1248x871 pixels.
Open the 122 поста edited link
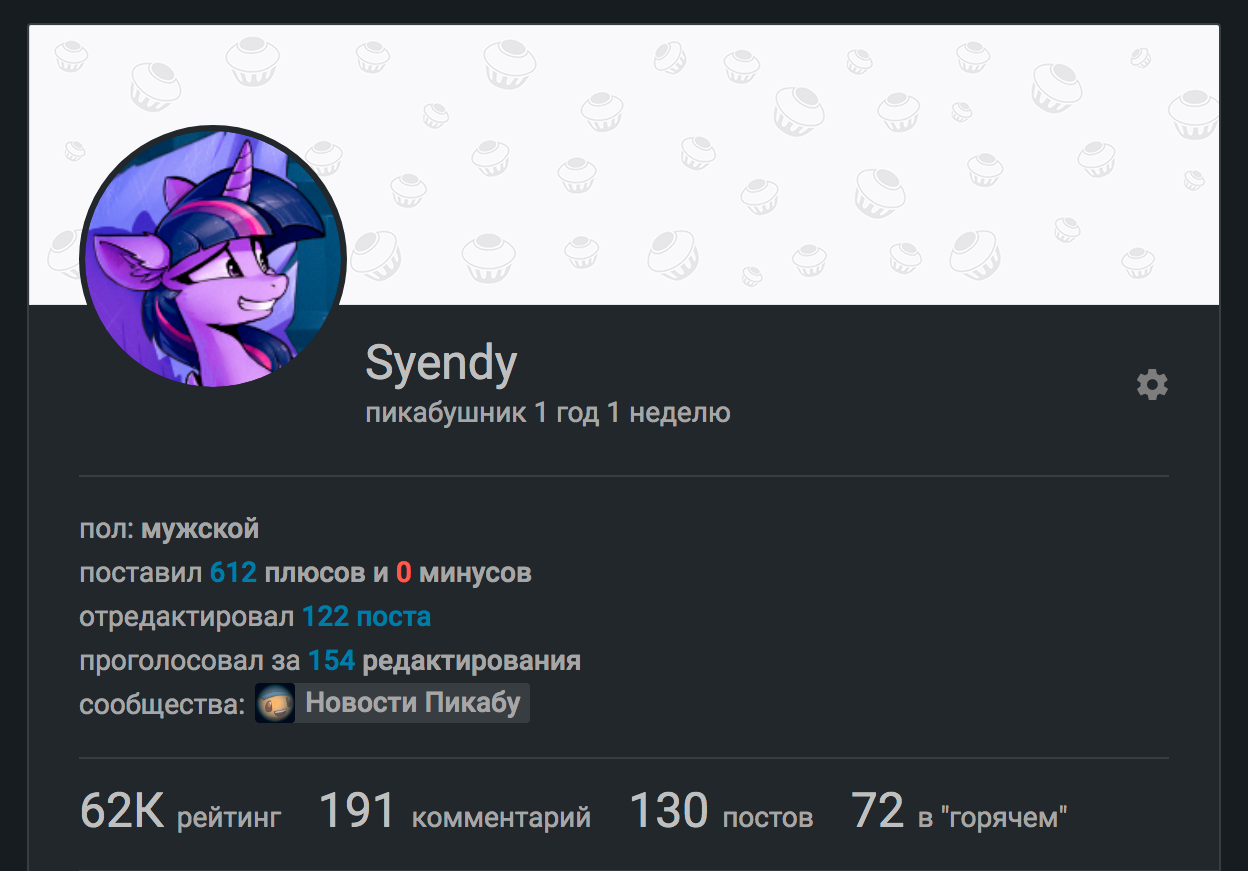[x=366, y=617]
